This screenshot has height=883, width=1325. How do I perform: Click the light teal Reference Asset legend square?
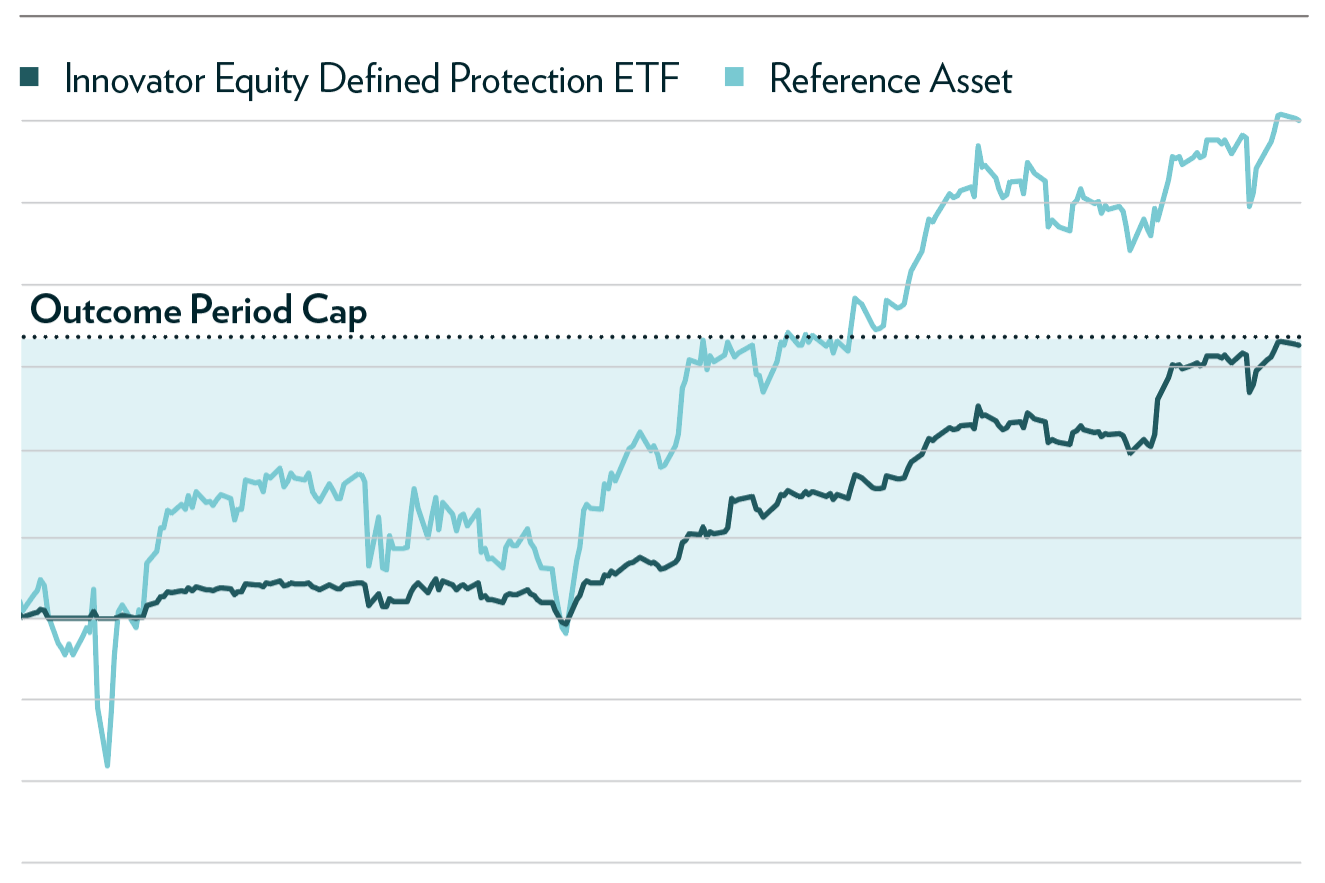click(x=733, y=77)
